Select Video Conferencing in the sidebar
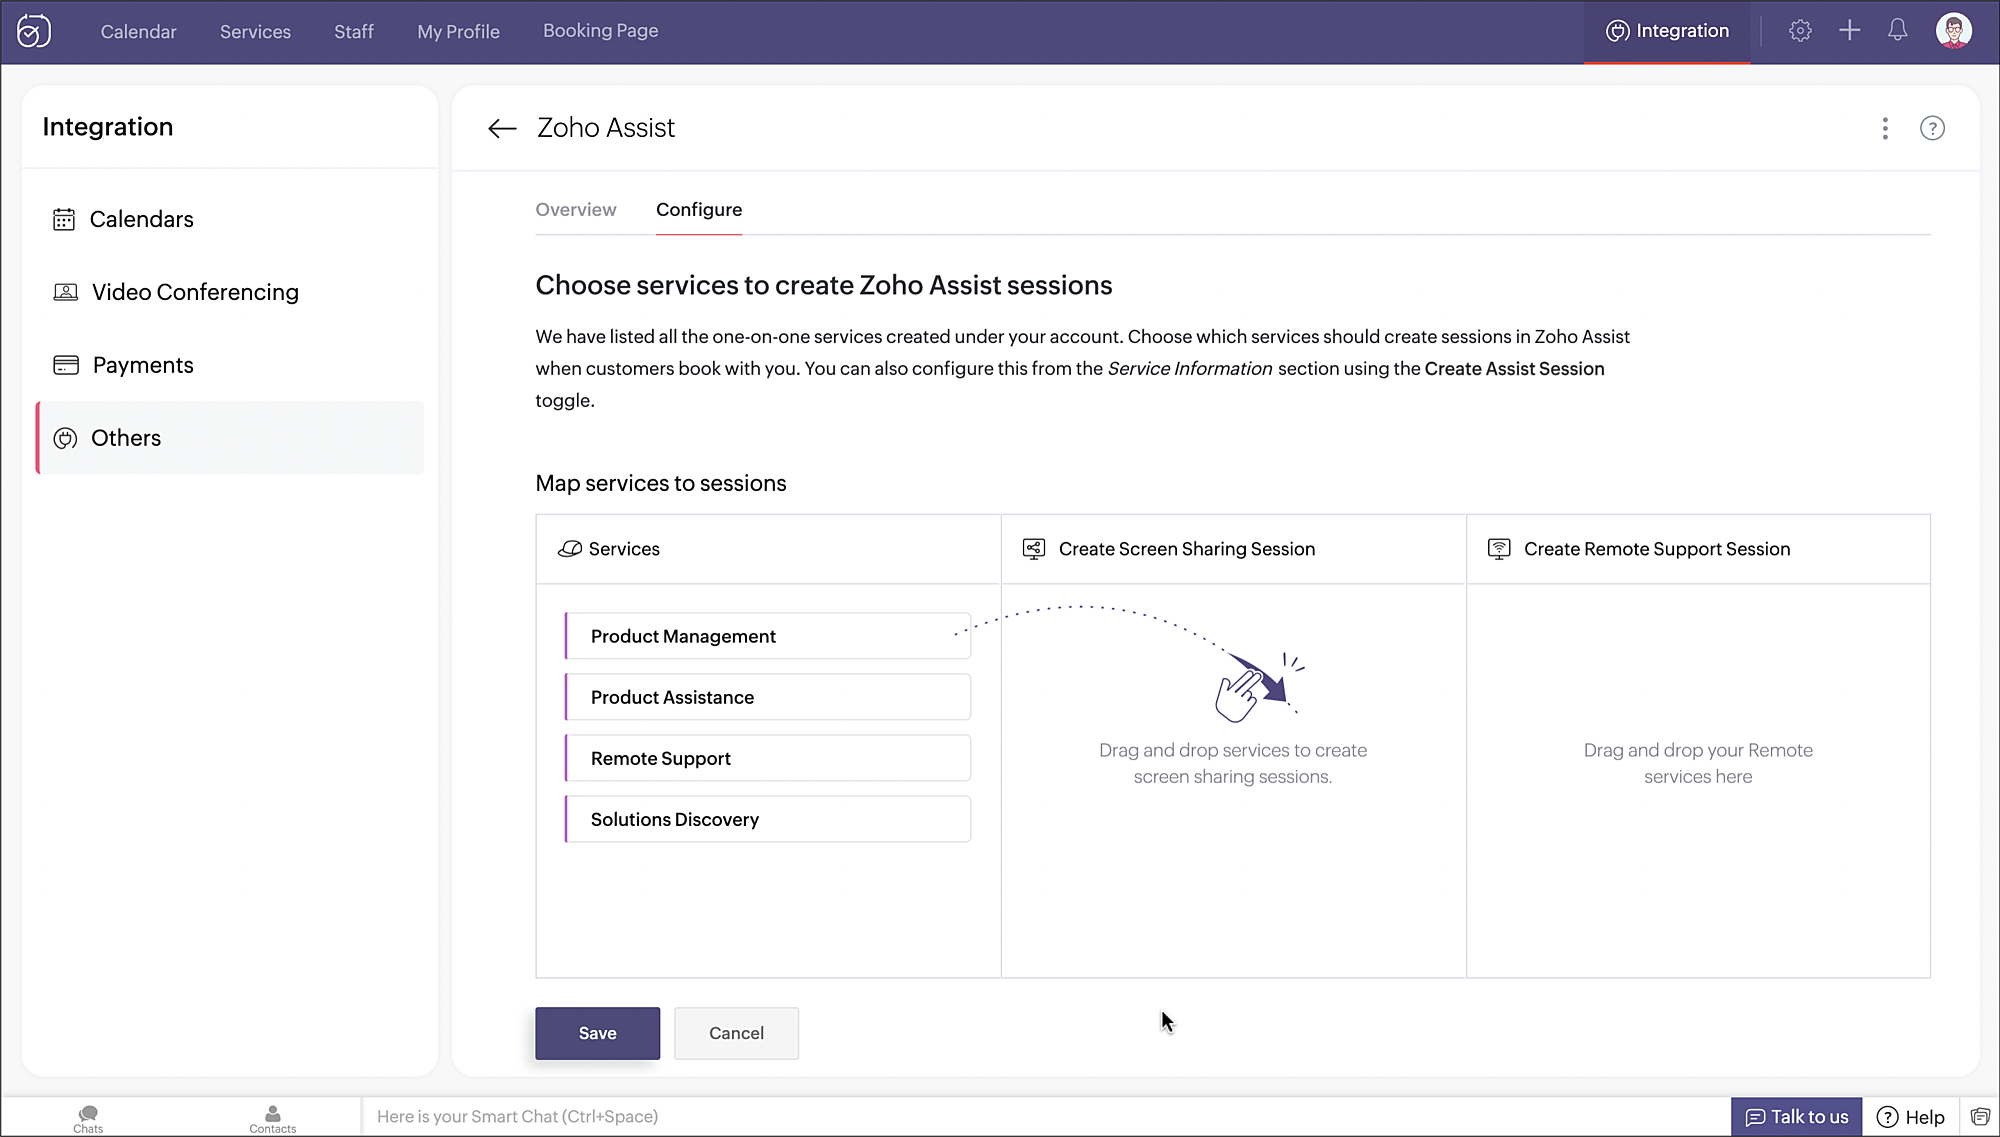This screenshot has height=1137, width=2000. 230,292
